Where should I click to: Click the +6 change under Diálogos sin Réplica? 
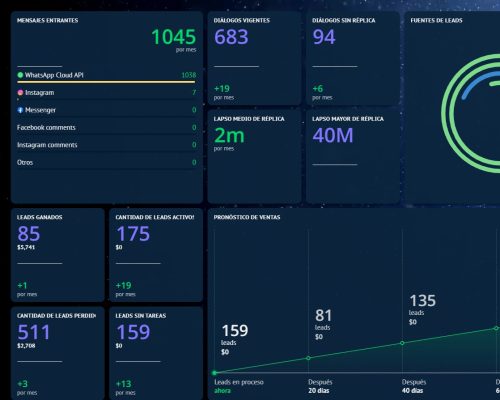[318, 89]
